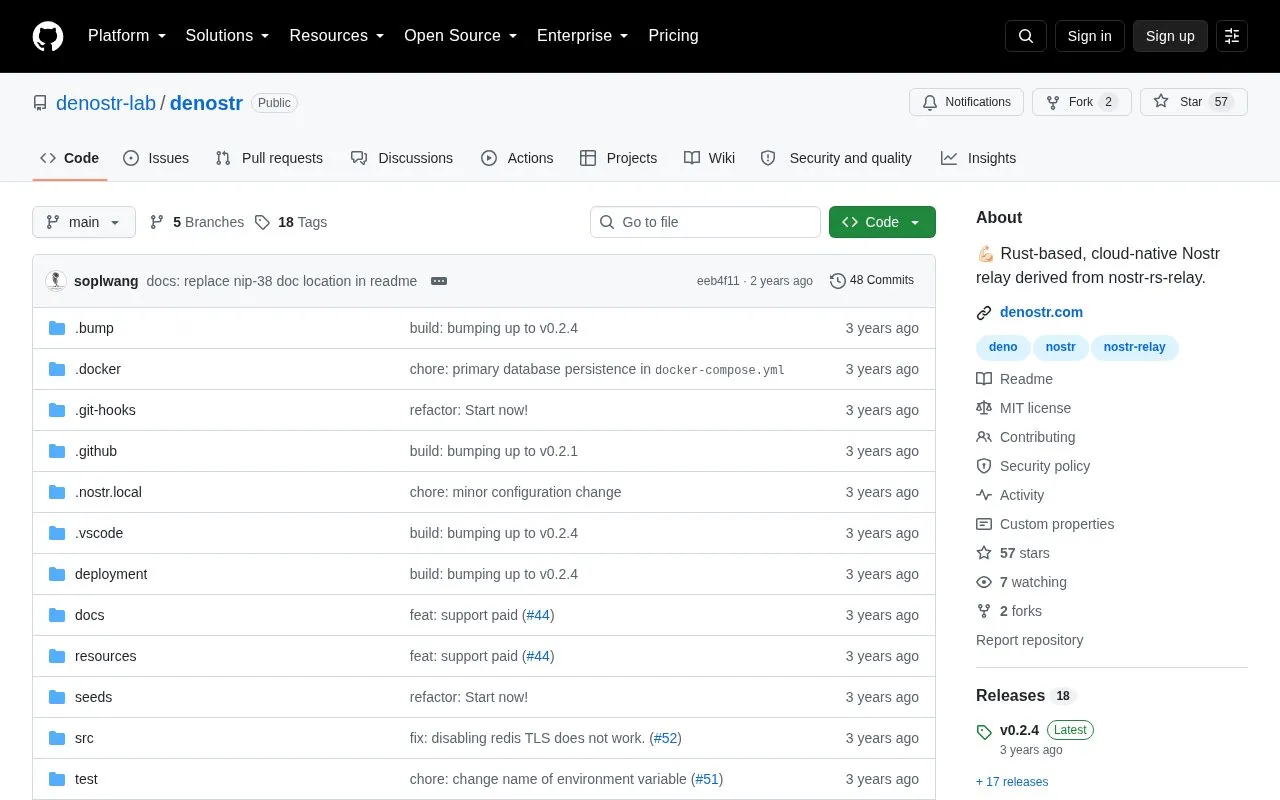Image resolution: width=1280 pixels, height=800 pixels.
Task: Star the denostr repository
Action: tap(1194, 102)
